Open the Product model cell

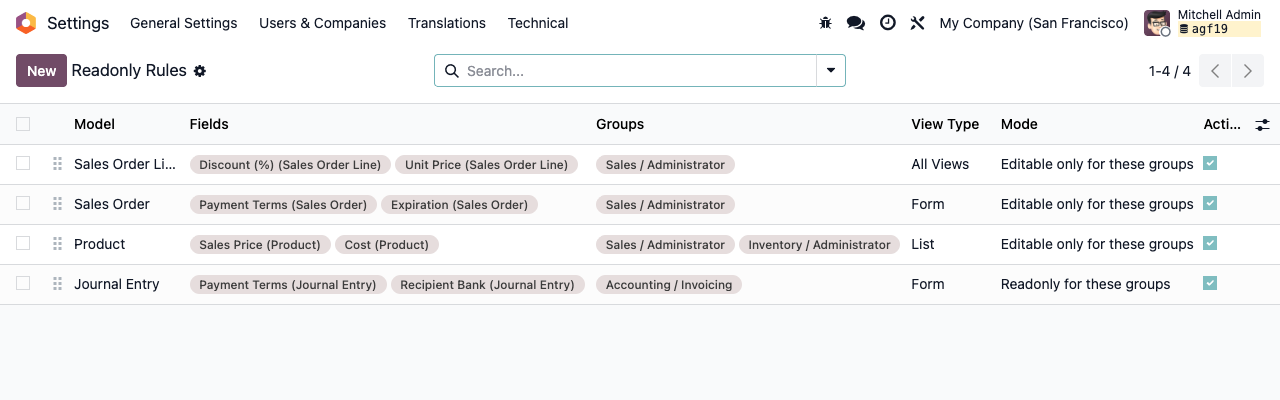point(100,244)
